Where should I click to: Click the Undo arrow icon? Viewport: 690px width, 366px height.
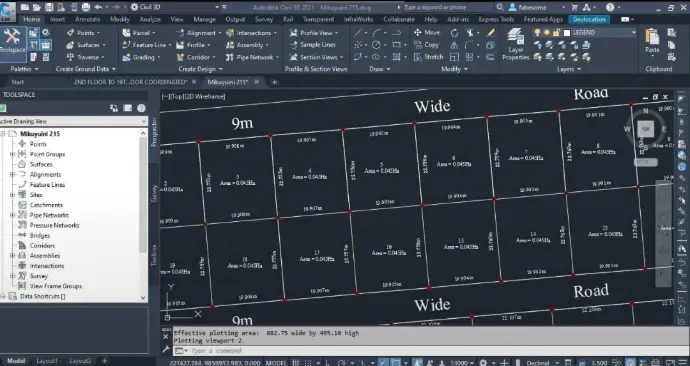point(98,7)
